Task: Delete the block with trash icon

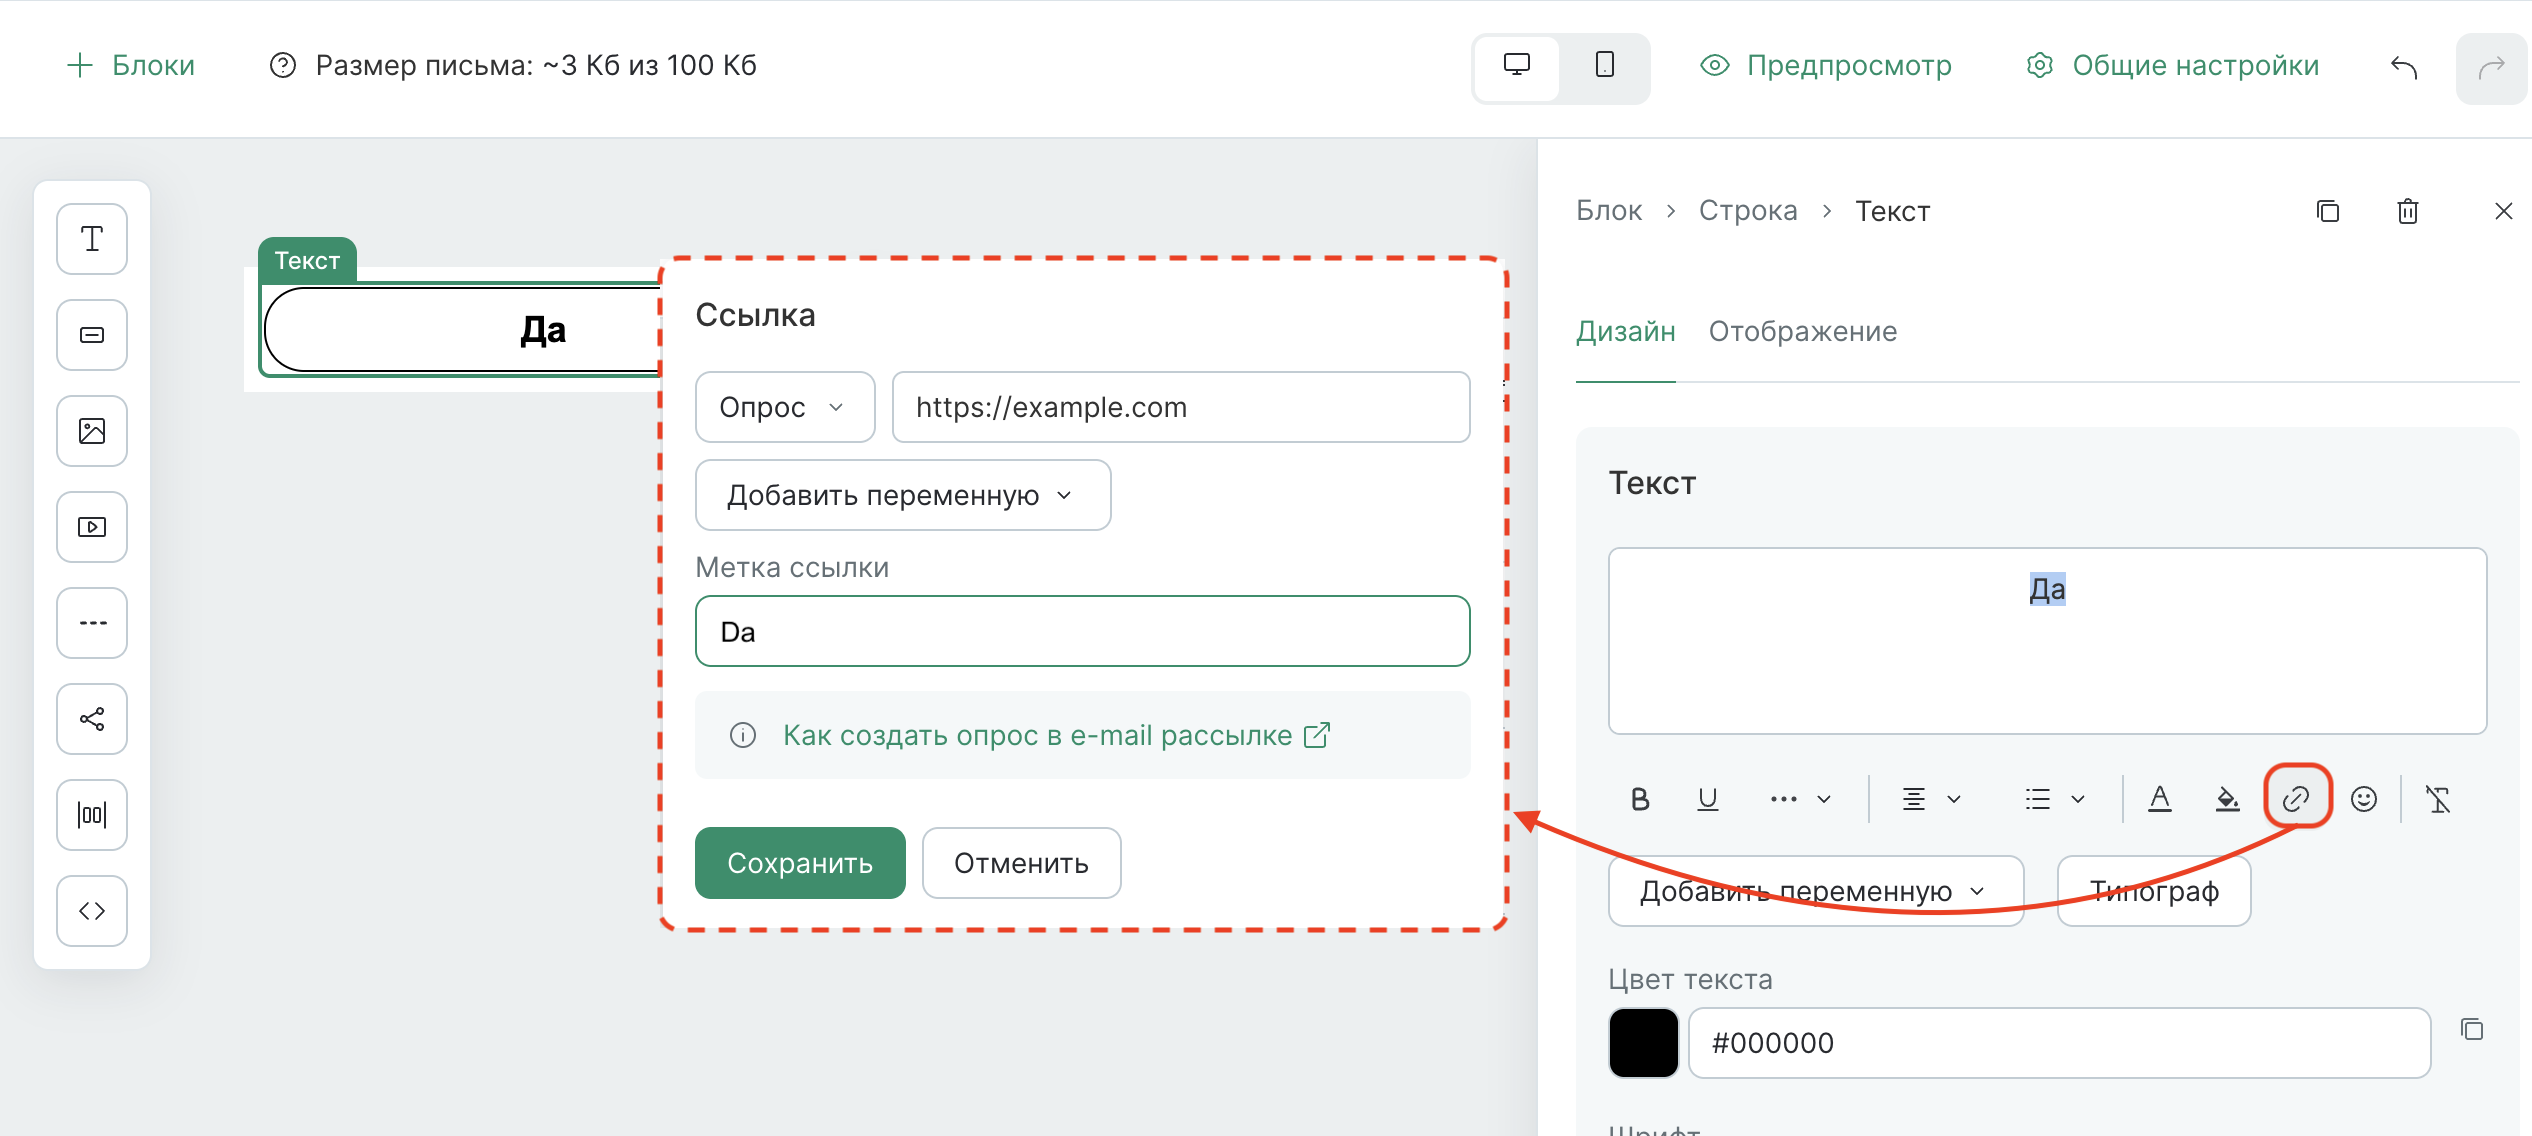Action: [x=2408, y=211]
